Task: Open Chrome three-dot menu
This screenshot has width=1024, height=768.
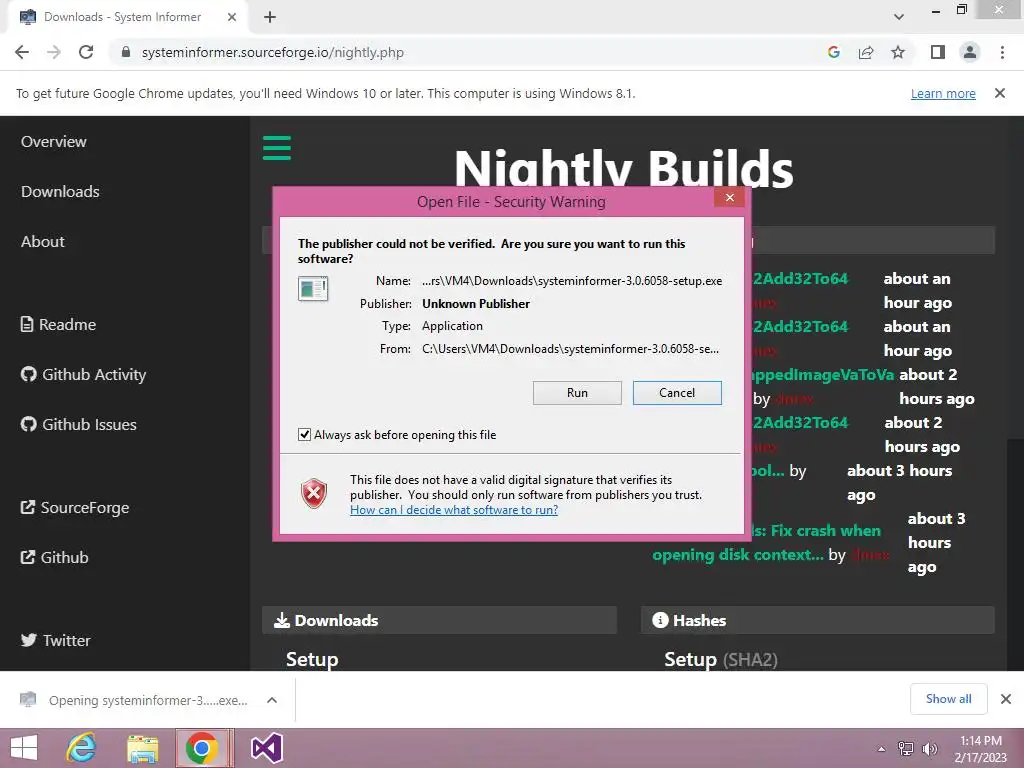Action: pos(1002,52)
